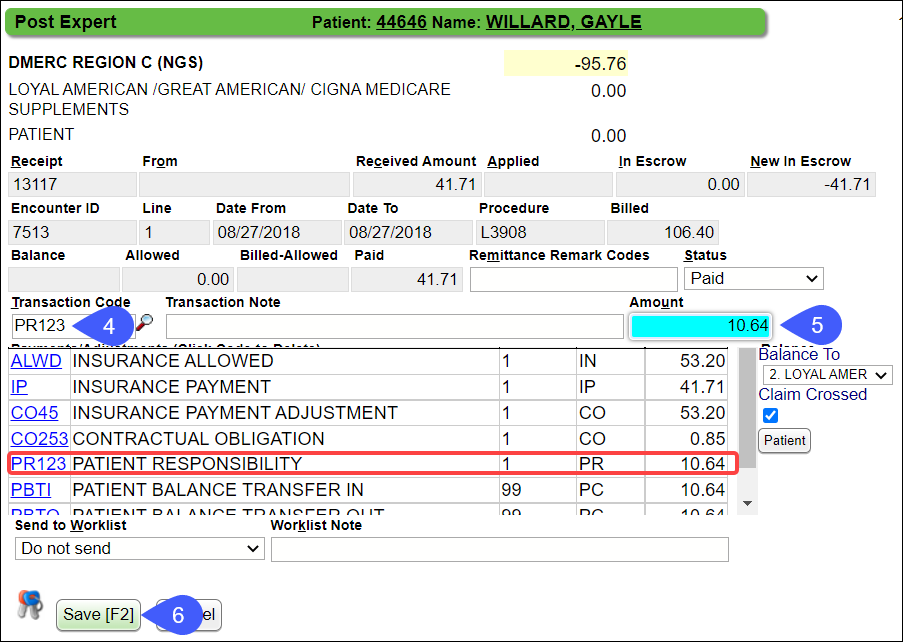Enable the Claim Crossed checkbox

[x=770, y=415]
